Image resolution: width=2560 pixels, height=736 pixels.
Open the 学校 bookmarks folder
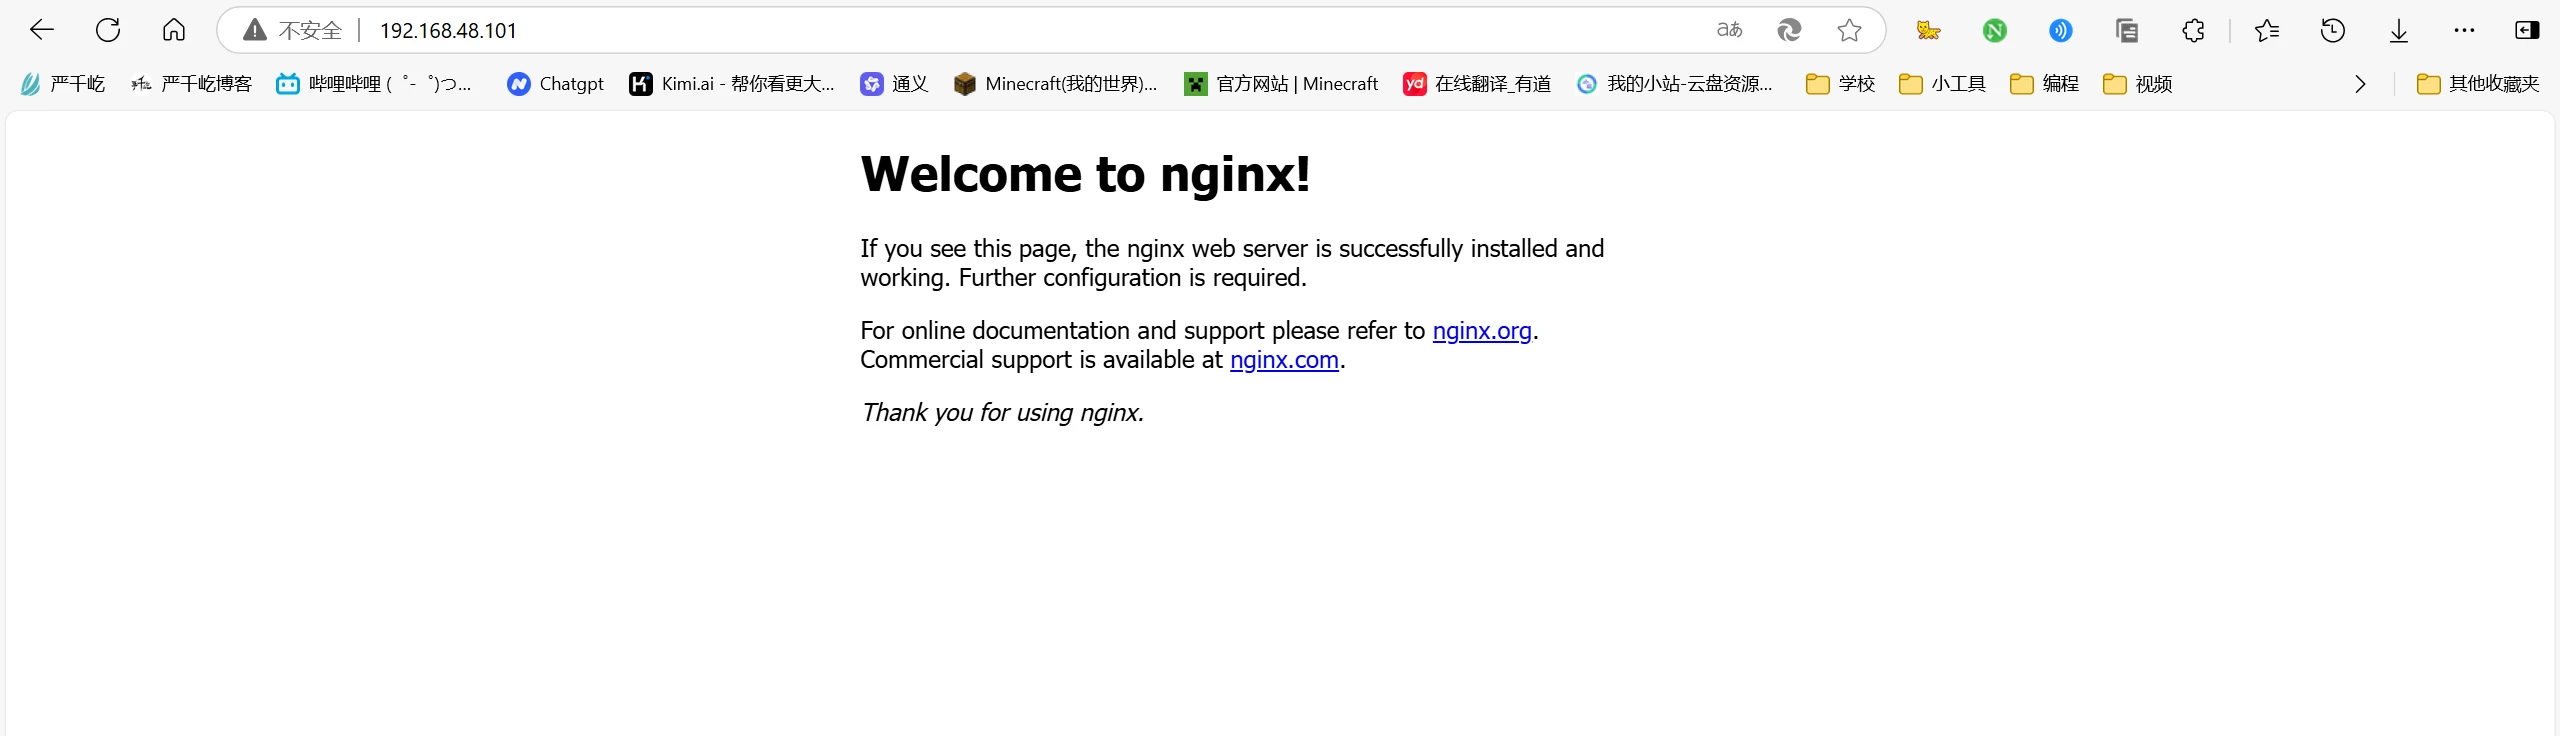[1840, 84]
